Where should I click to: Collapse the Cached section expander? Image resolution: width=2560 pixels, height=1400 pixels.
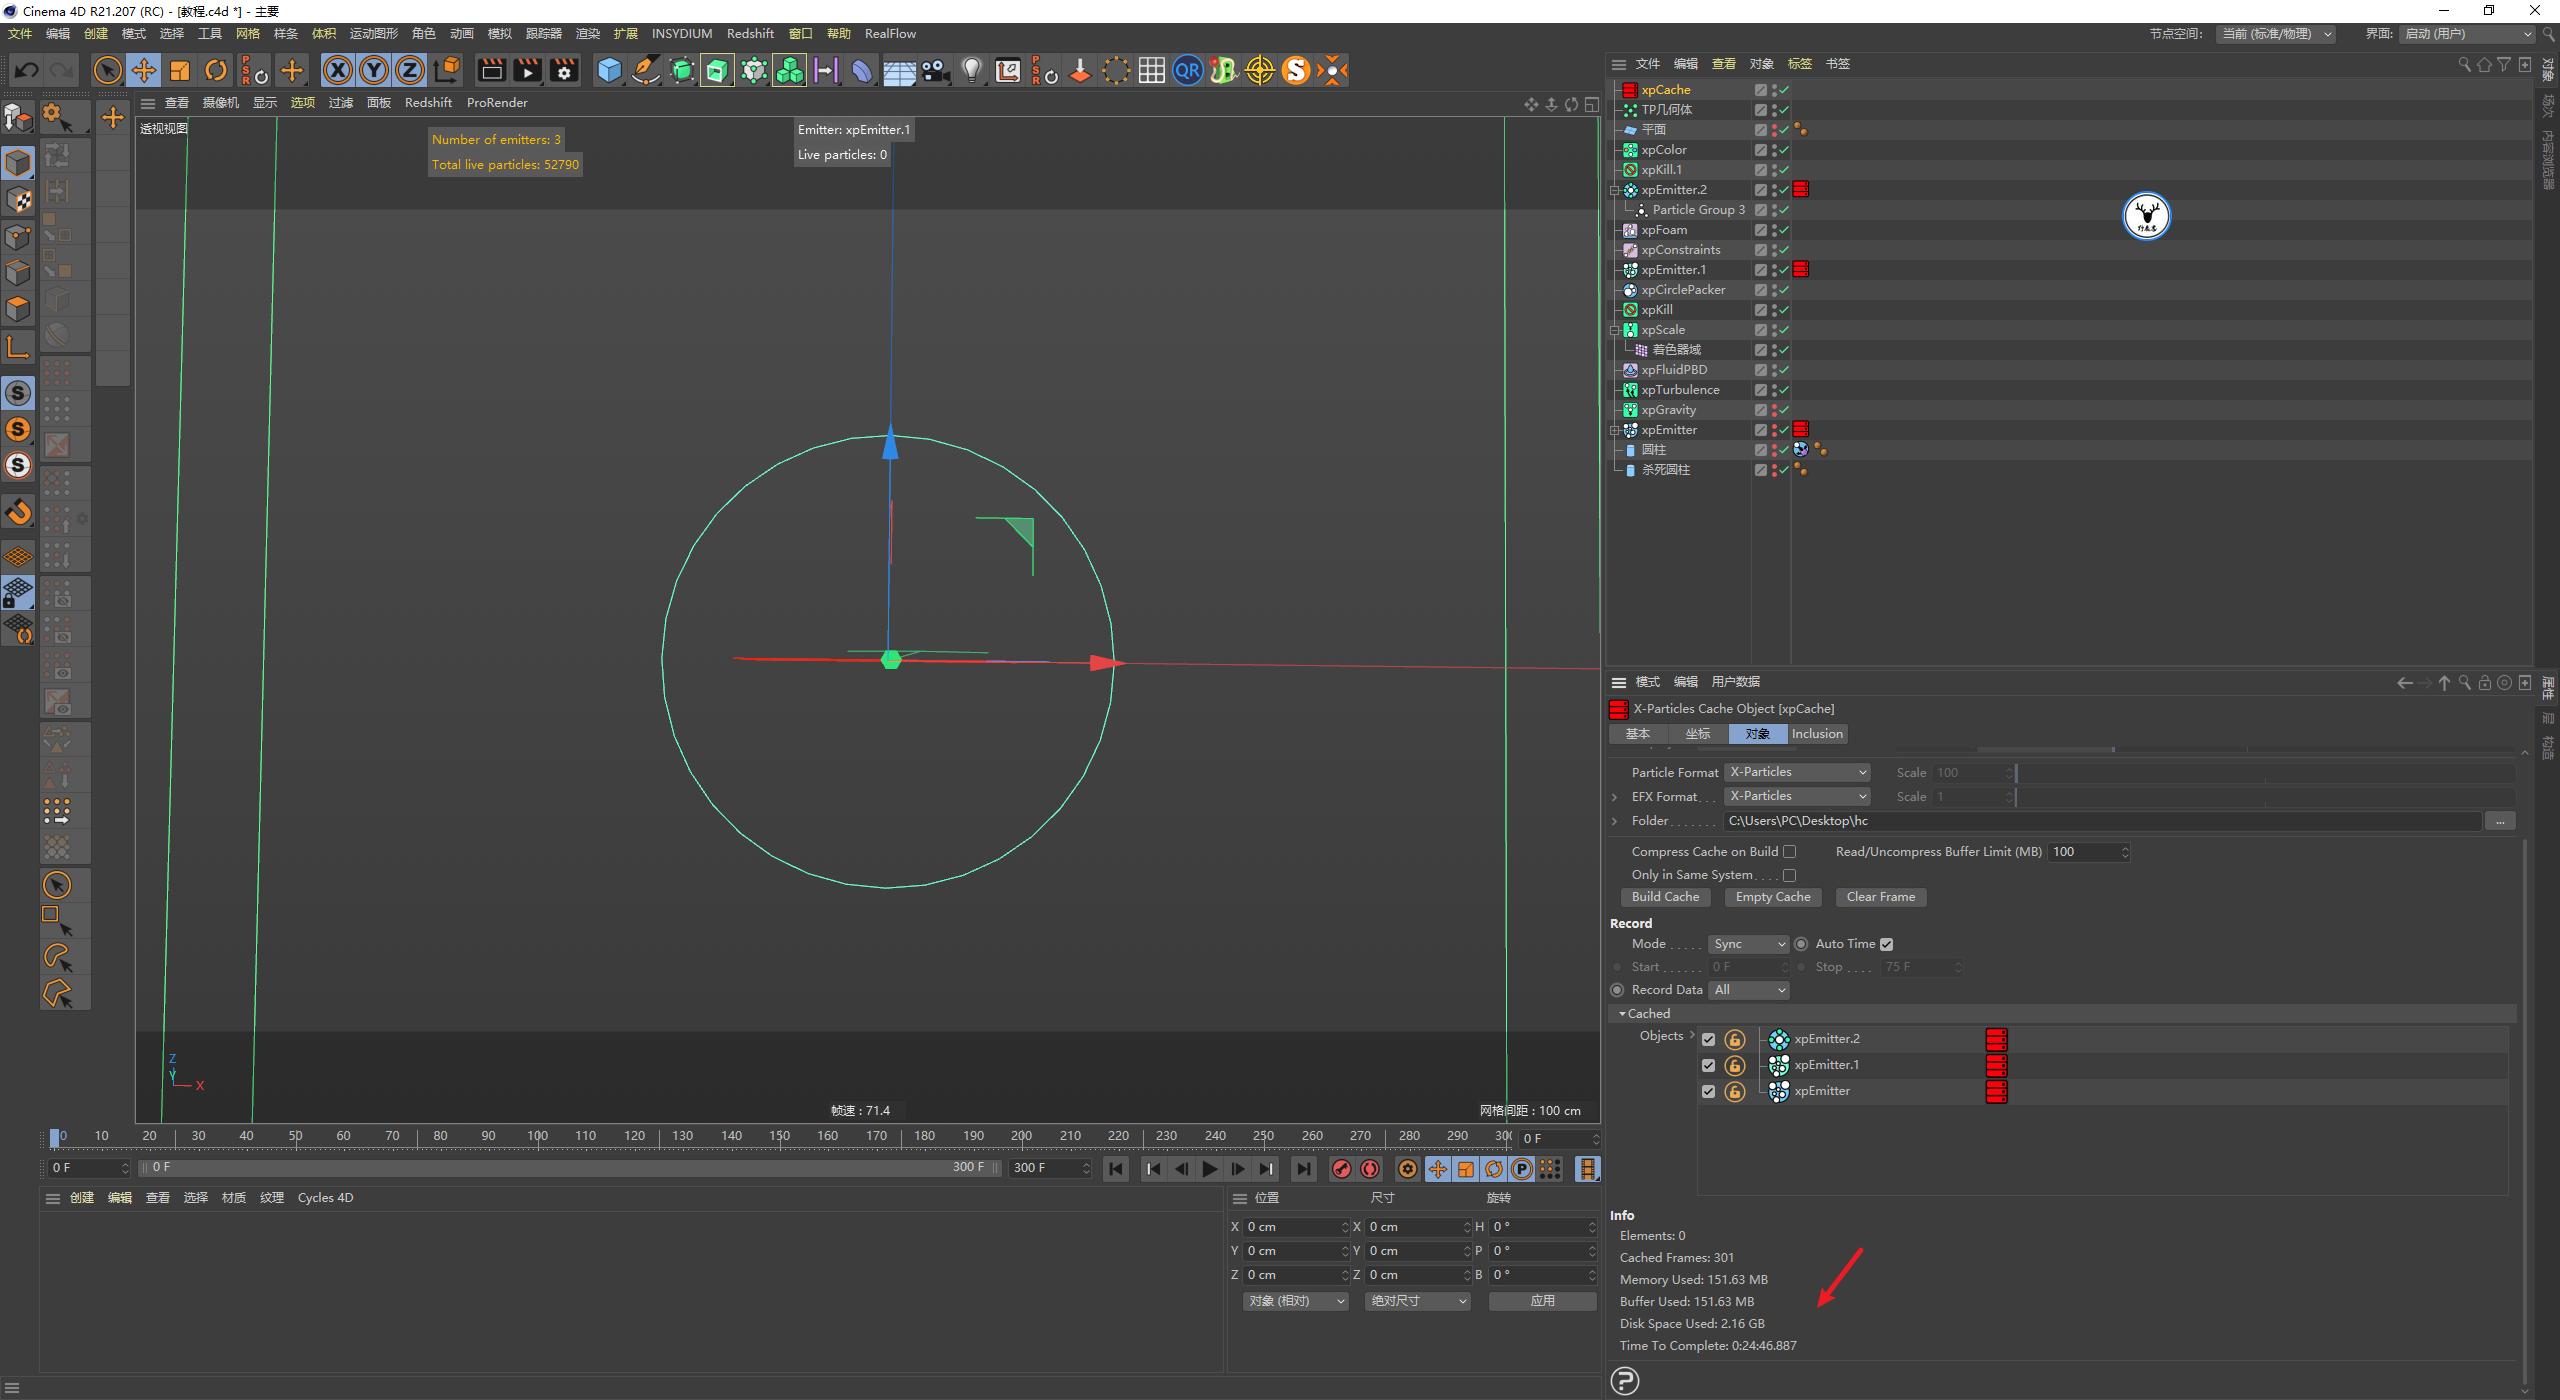click(1622, 1013)
